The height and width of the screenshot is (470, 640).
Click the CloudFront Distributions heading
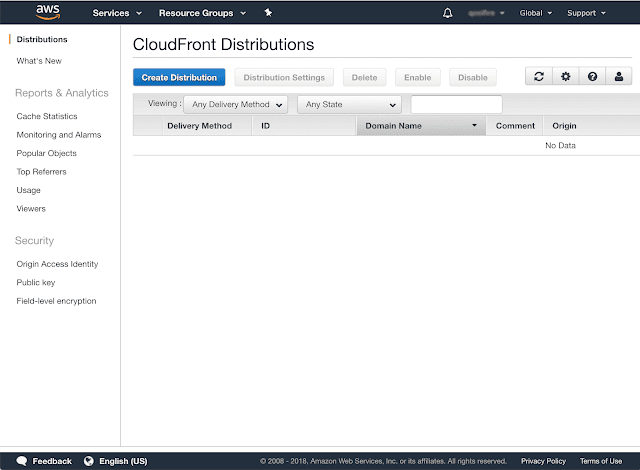coord(223,44)
